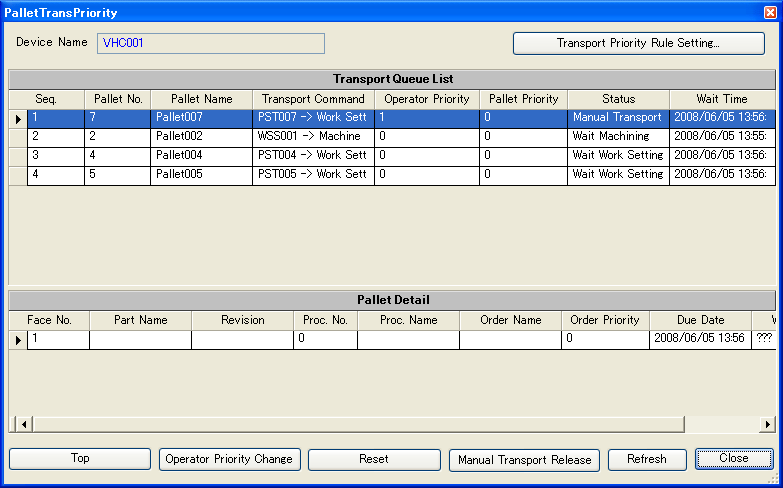783x488 pixels.
Task: Click the right arrow of horizontal scrollbar
Action: pyautogui.click(x=768, y=425)
